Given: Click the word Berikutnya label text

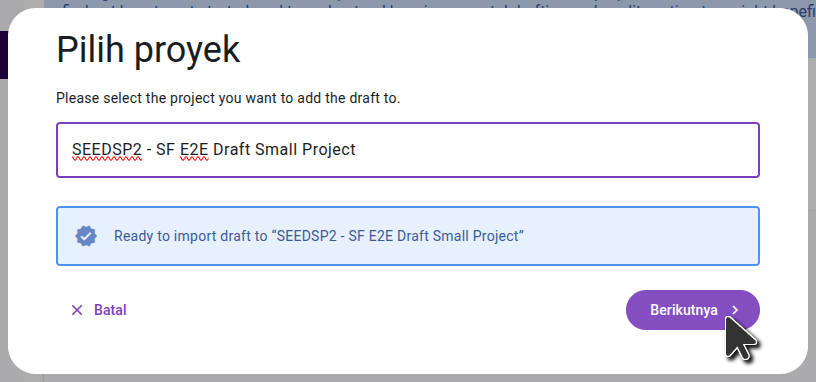Looking at the screenshot, I should (684, 310).
